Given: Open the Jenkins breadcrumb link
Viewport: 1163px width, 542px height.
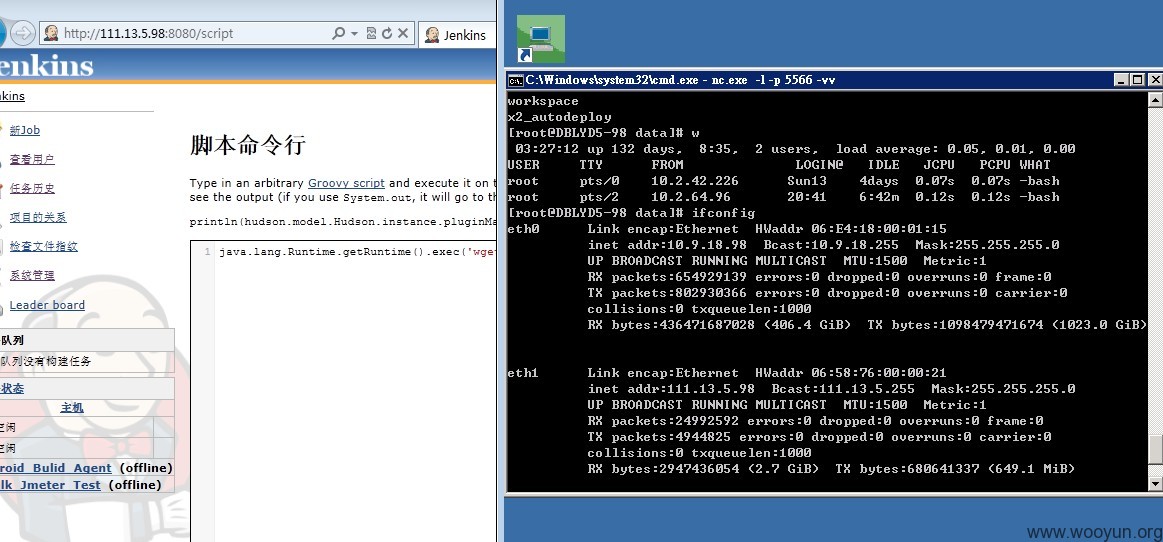Looking at the screenshot, I should tap(13, 96).
